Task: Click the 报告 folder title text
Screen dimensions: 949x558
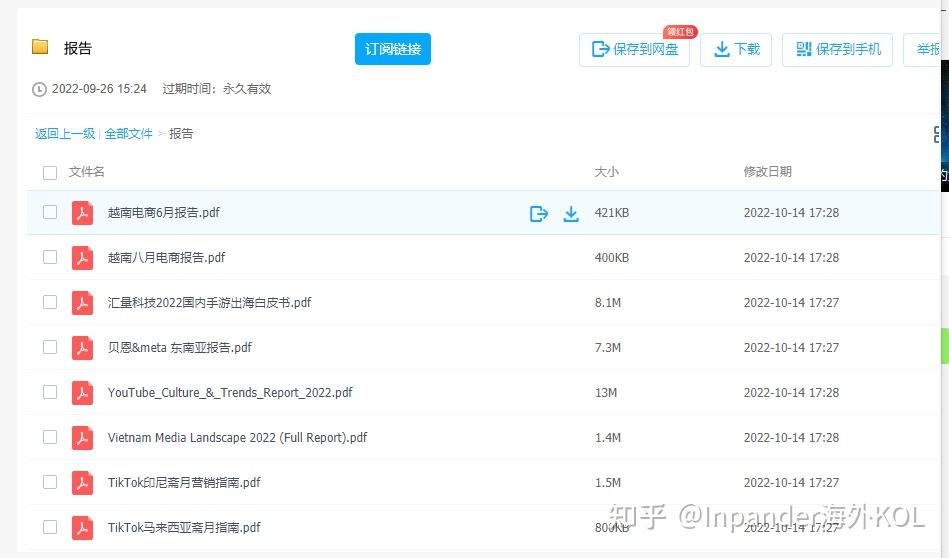Action: pyautogui.click(x=77, y=48)
